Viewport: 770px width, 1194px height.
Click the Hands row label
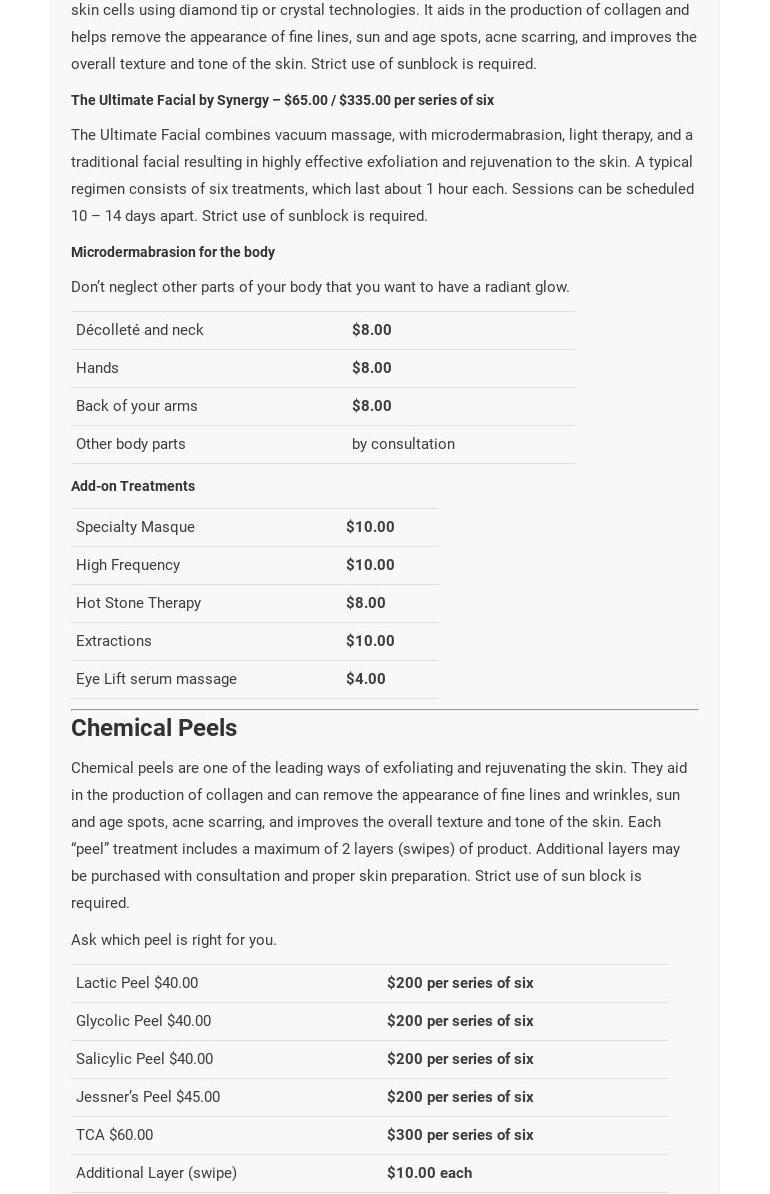click(97, 368)
